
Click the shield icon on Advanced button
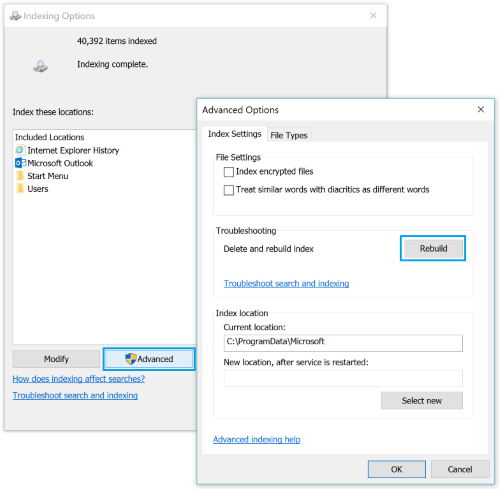[x=131, y=359]
